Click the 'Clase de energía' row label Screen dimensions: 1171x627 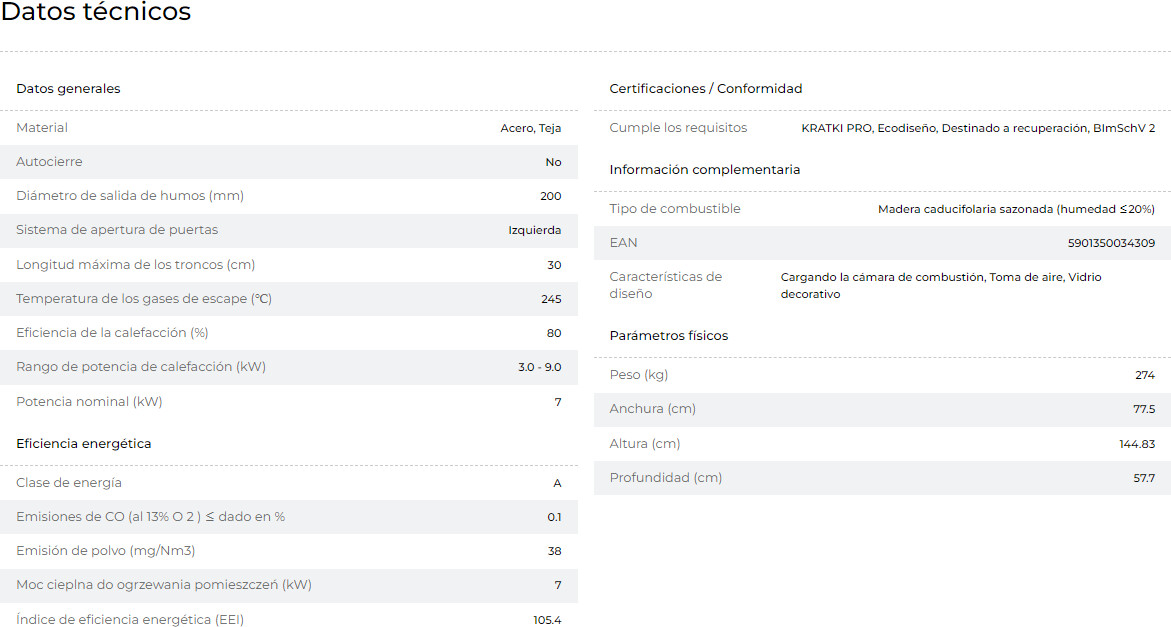point(69,483)
